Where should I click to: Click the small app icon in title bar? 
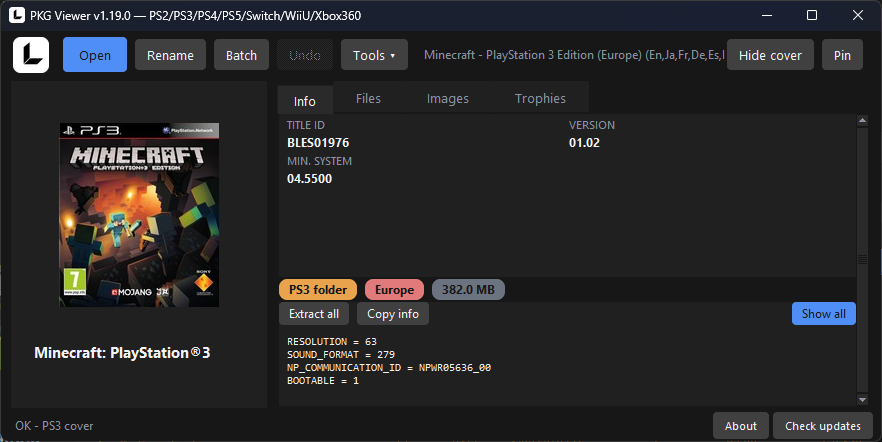click(17, 15)
